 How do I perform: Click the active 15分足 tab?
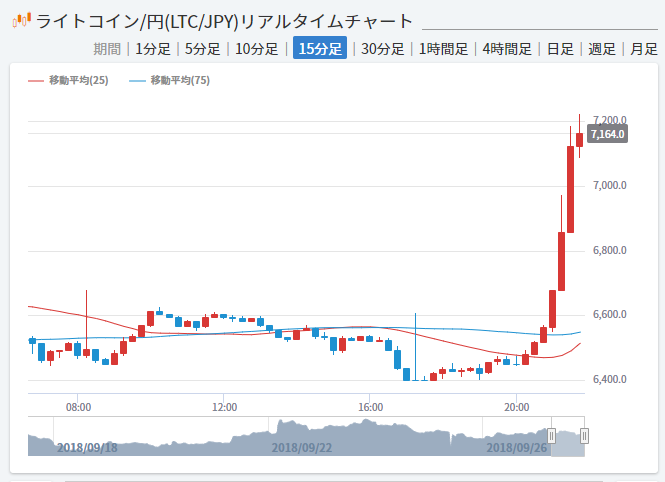[x=320, y=49]
